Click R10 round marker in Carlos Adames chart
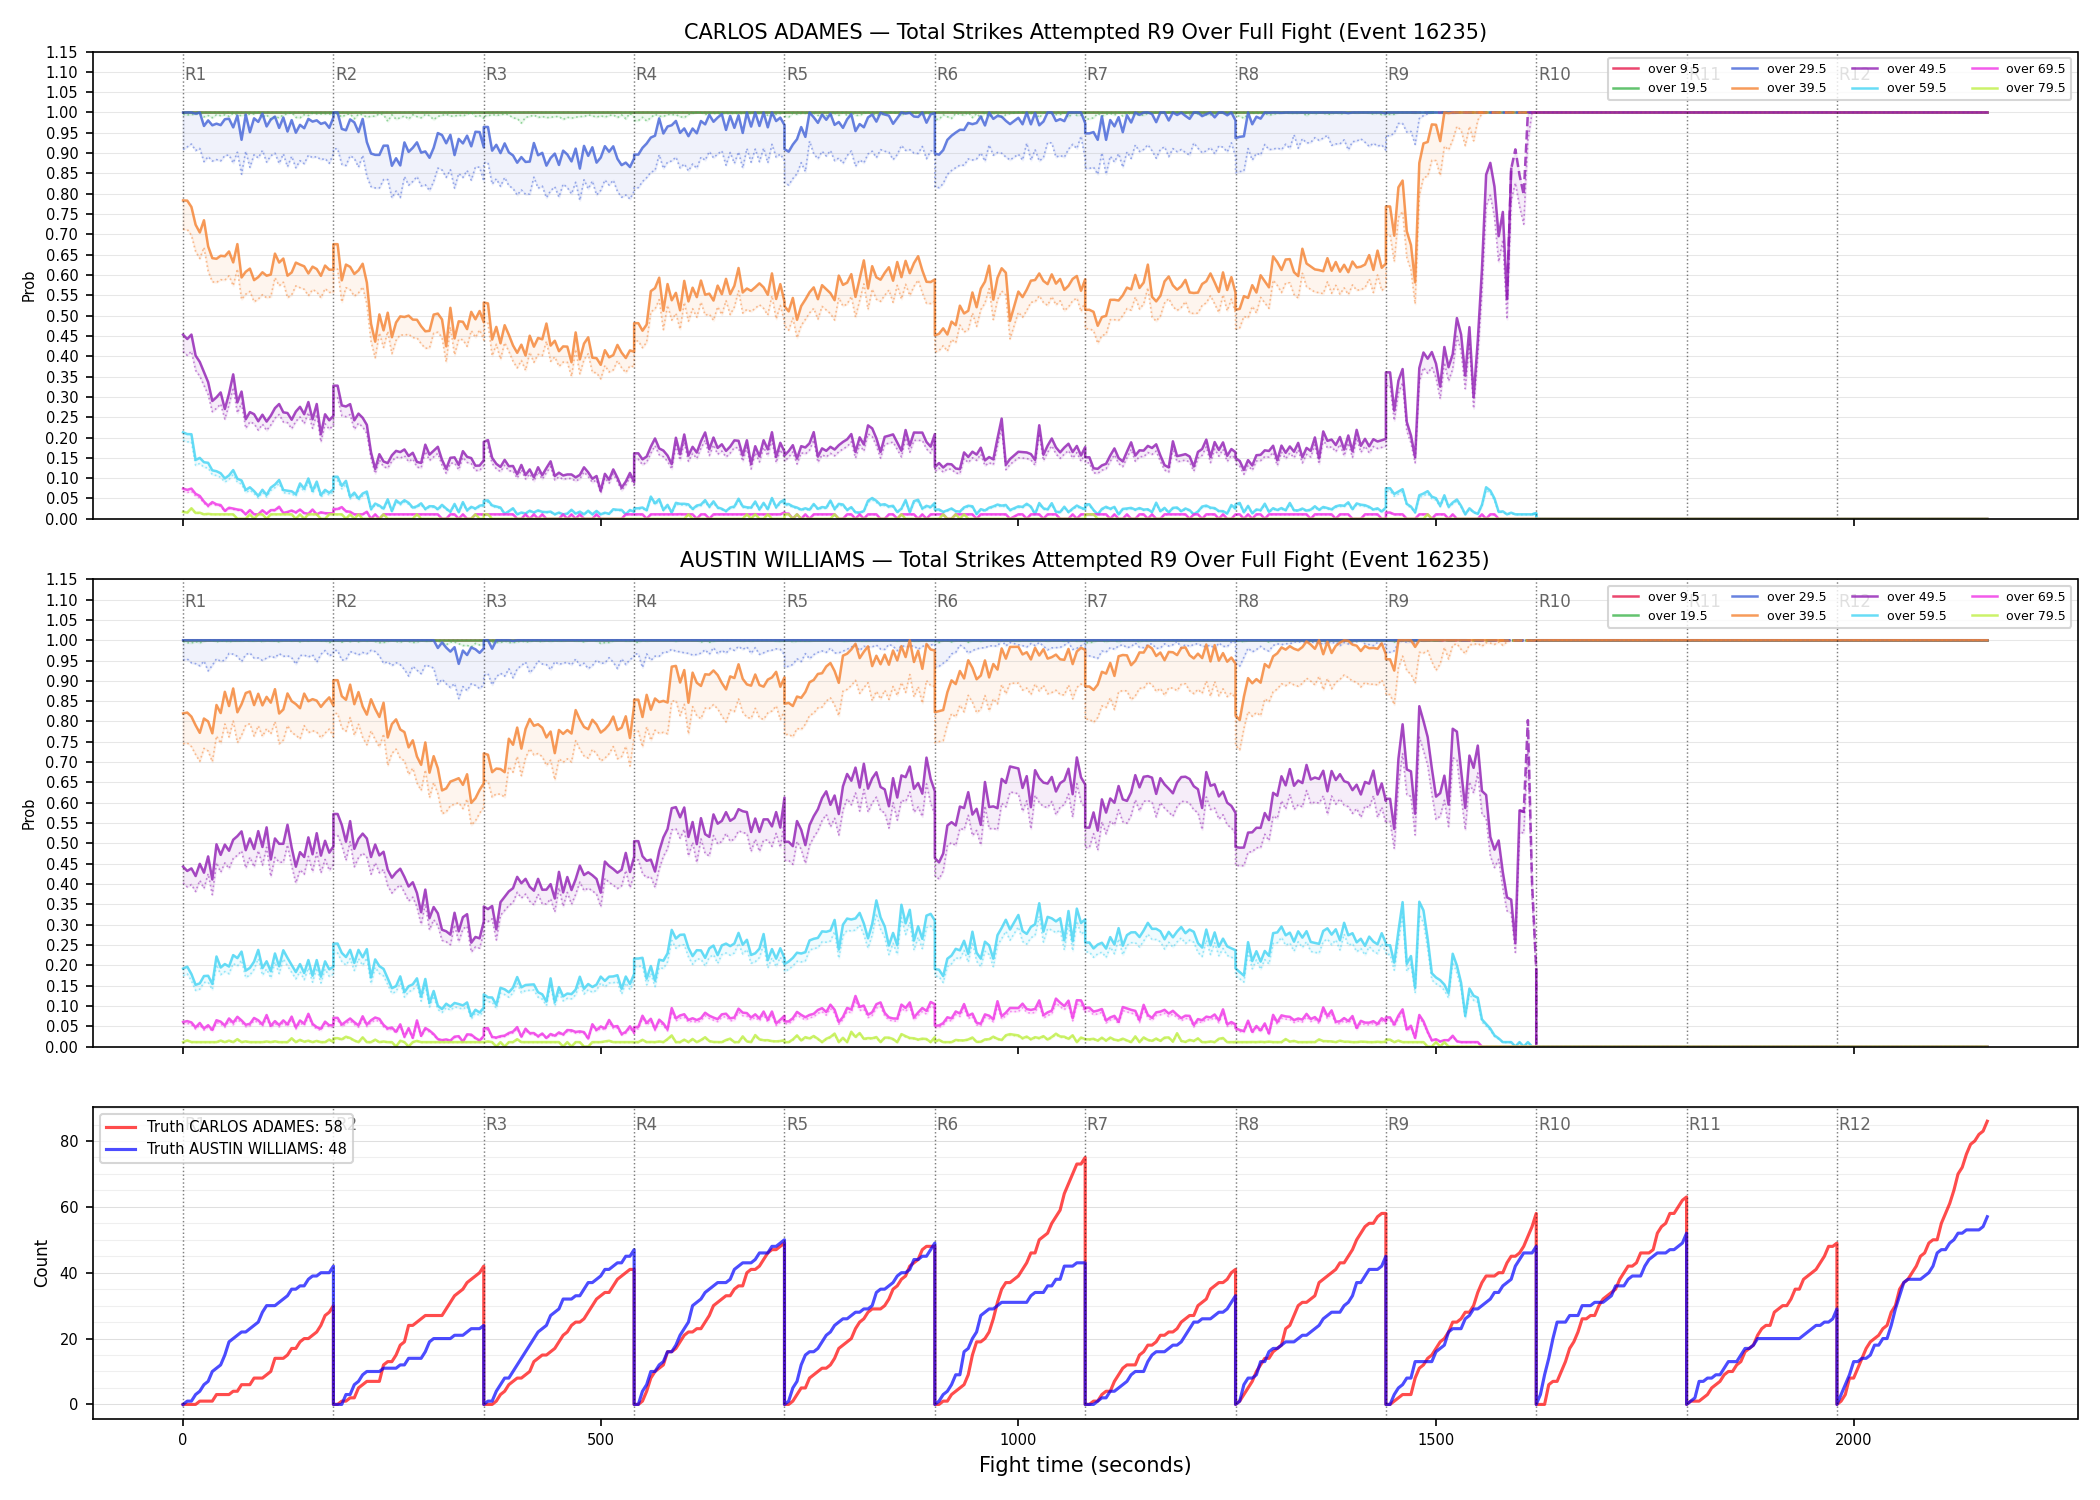The image size is (2100, 1500). [1554, 74]
